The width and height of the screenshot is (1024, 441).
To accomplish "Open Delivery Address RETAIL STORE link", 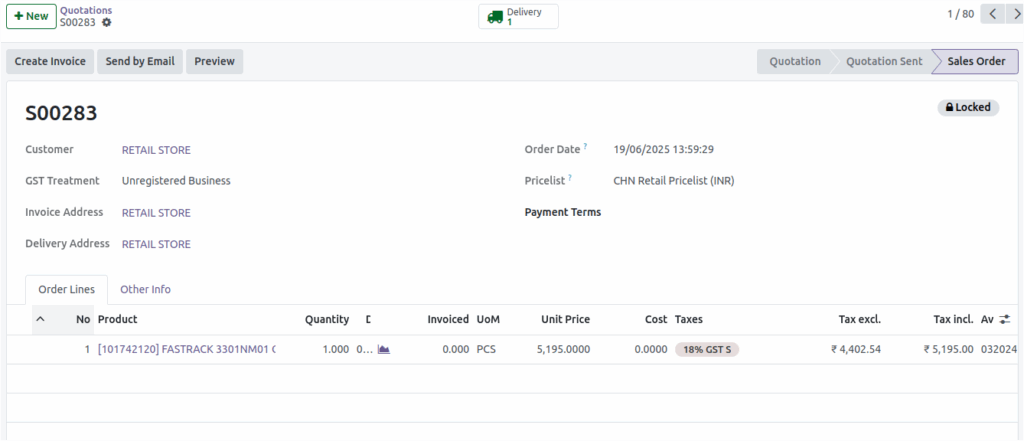I will (156, 244).
